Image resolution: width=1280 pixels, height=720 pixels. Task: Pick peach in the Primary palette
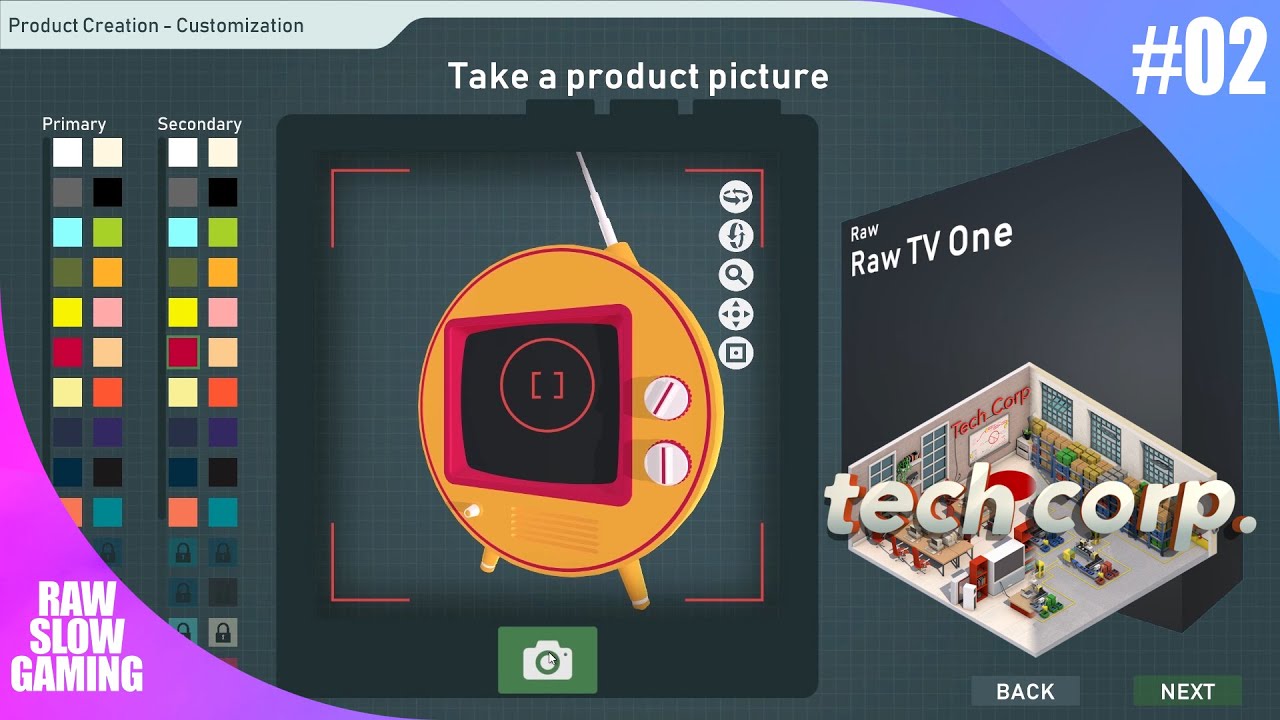point(107,352)
